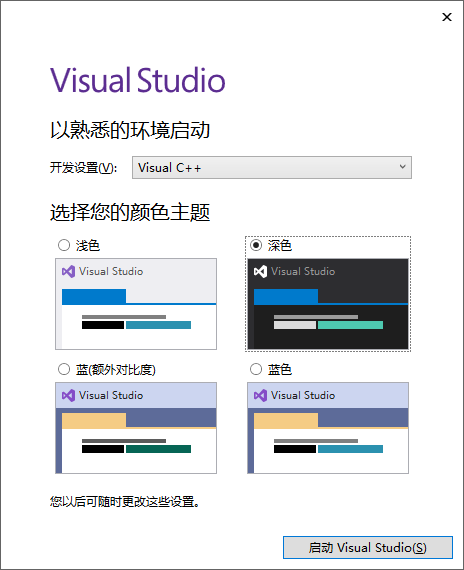Screen dimensions: 464x570
Task: Click the light theme preview thumbnail
Action: 136,304
